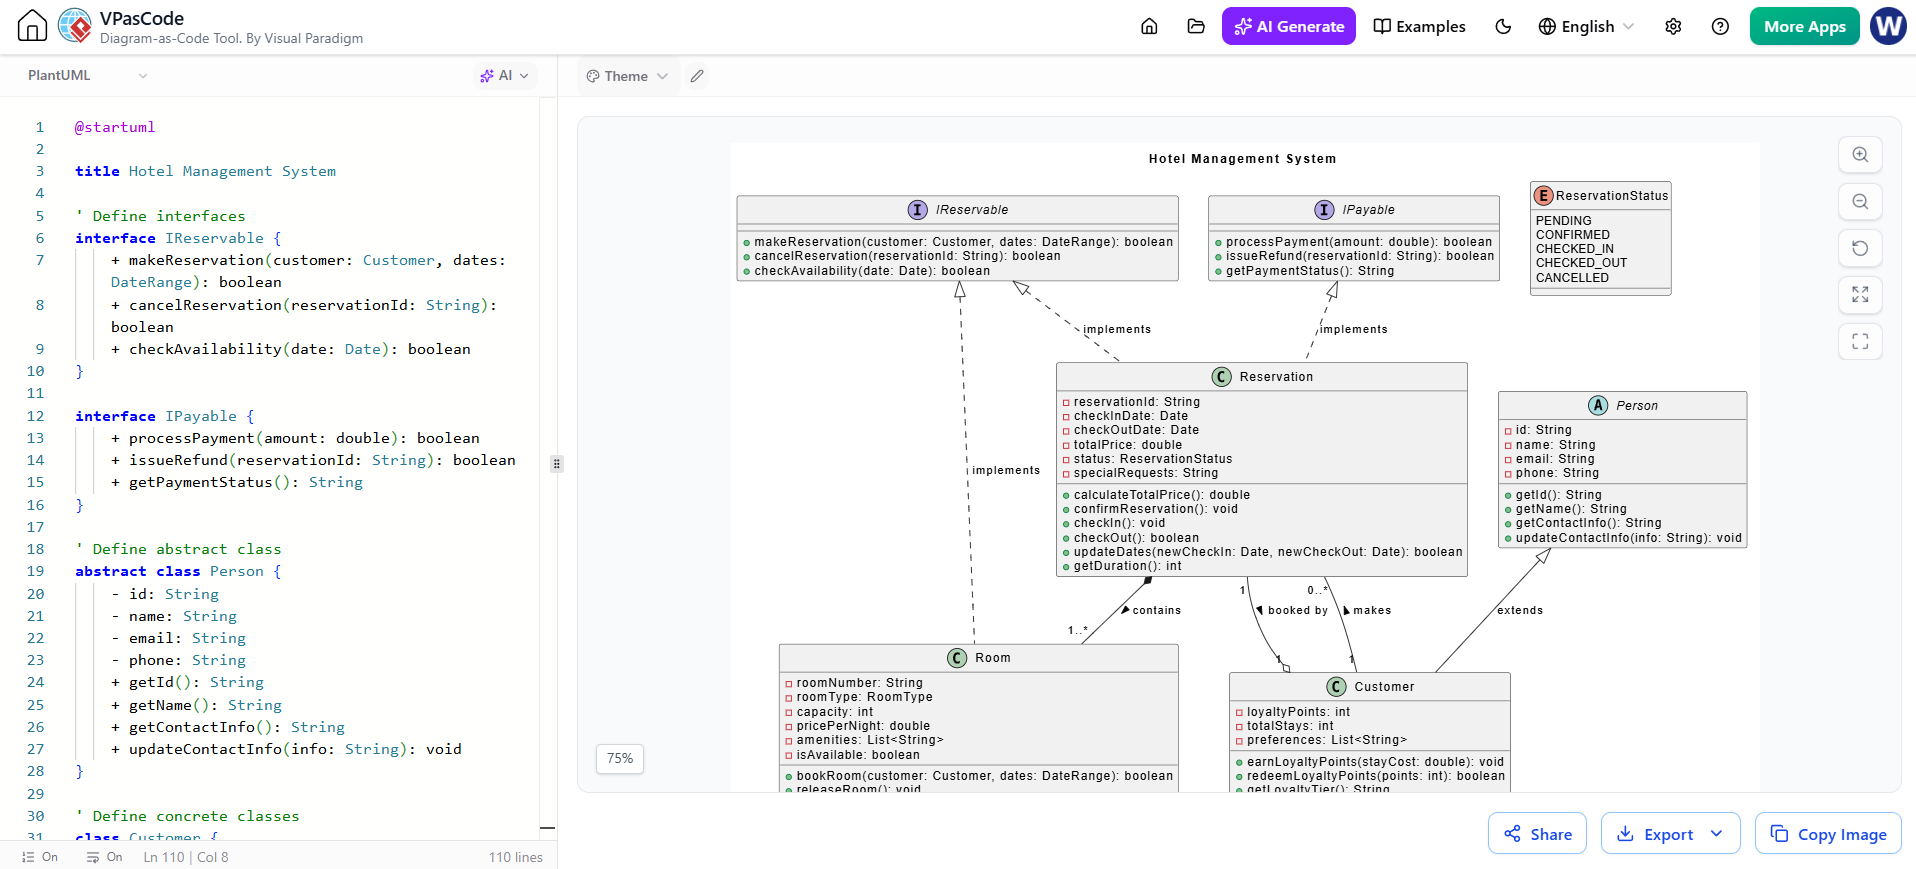Screen dimensions: 1916x869
Task: Click the AI Generate button
Action: click(1288, 26)
